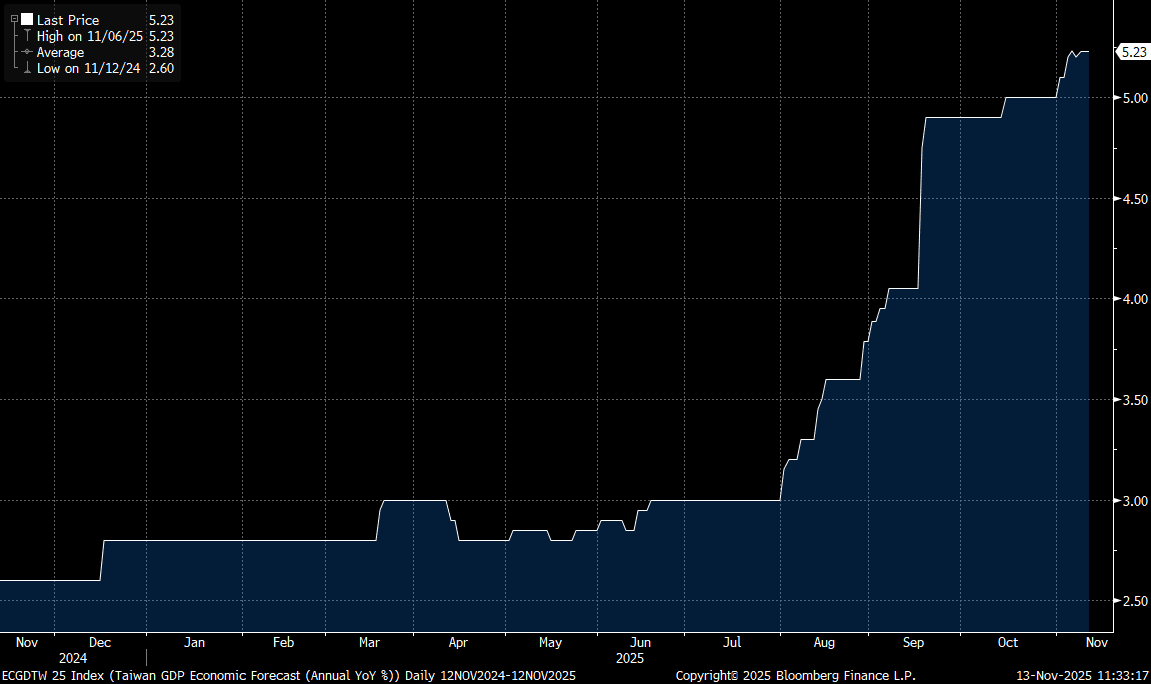Image resolution: width=1151 pixels, height=684 pixels.
Task: Click the 5.00 y-axis label
Action: click(1135, 98)
